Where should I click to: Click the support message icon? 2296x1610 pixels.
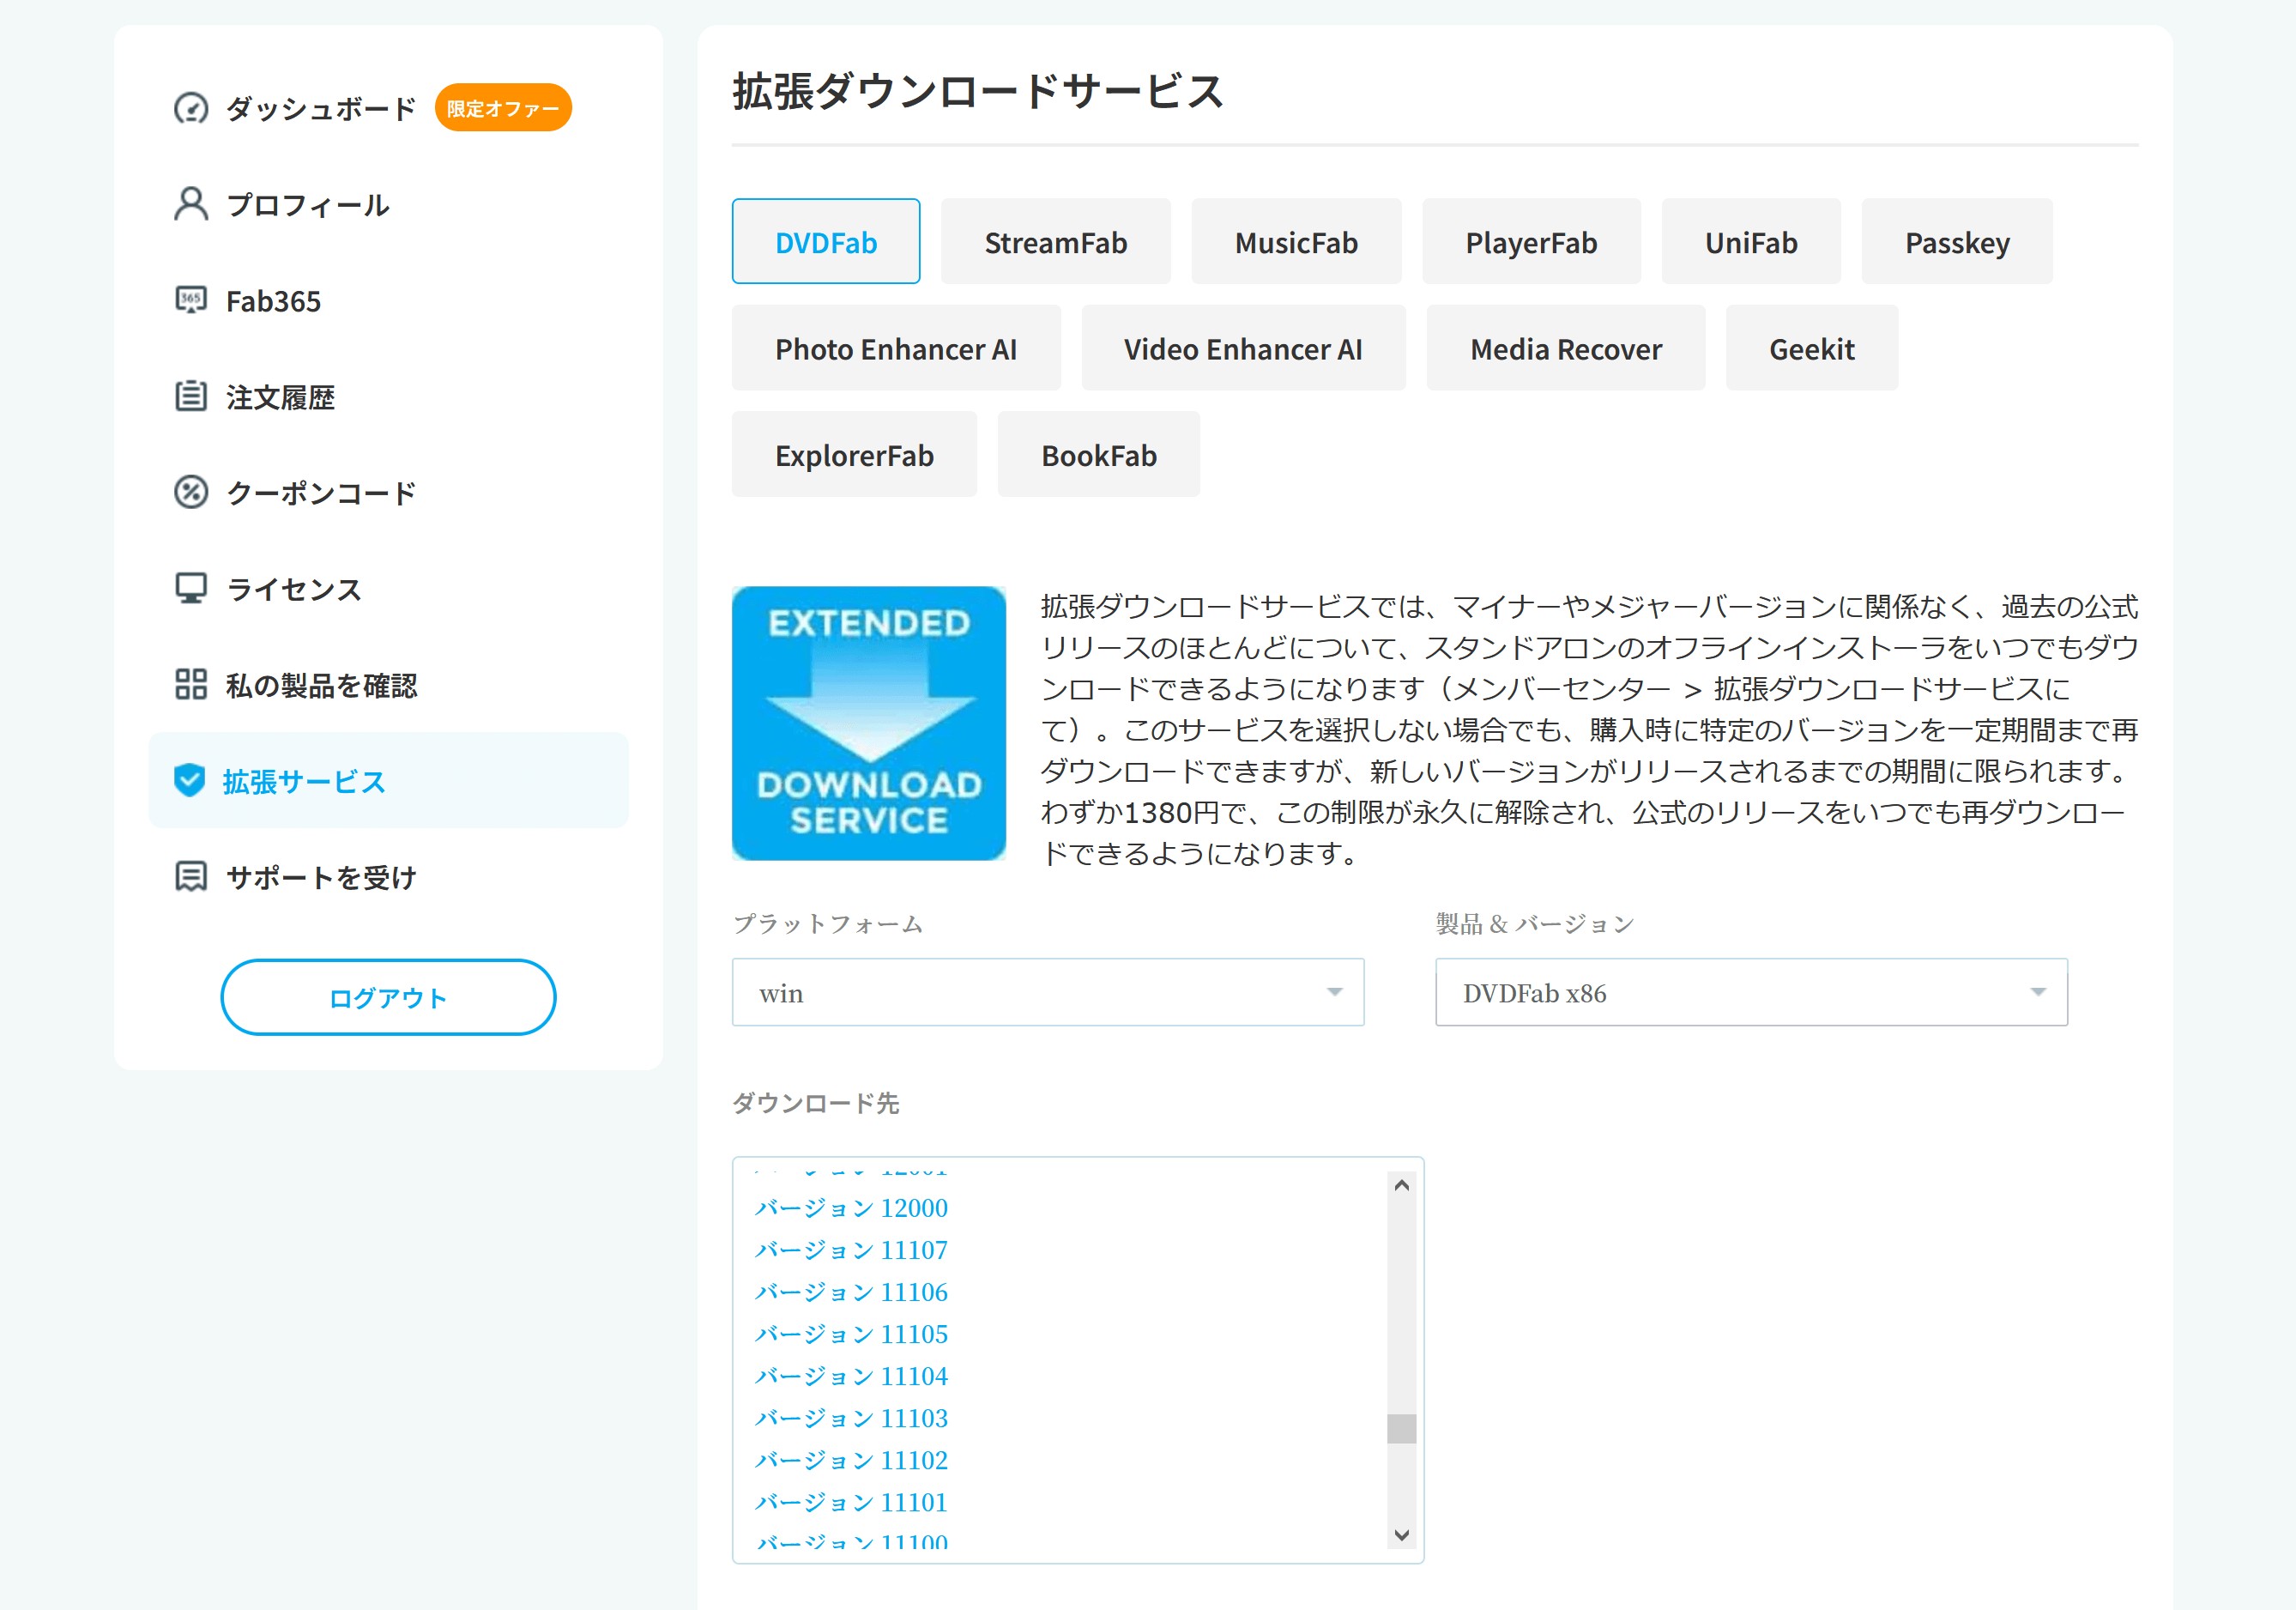click(x=190, y=877)
